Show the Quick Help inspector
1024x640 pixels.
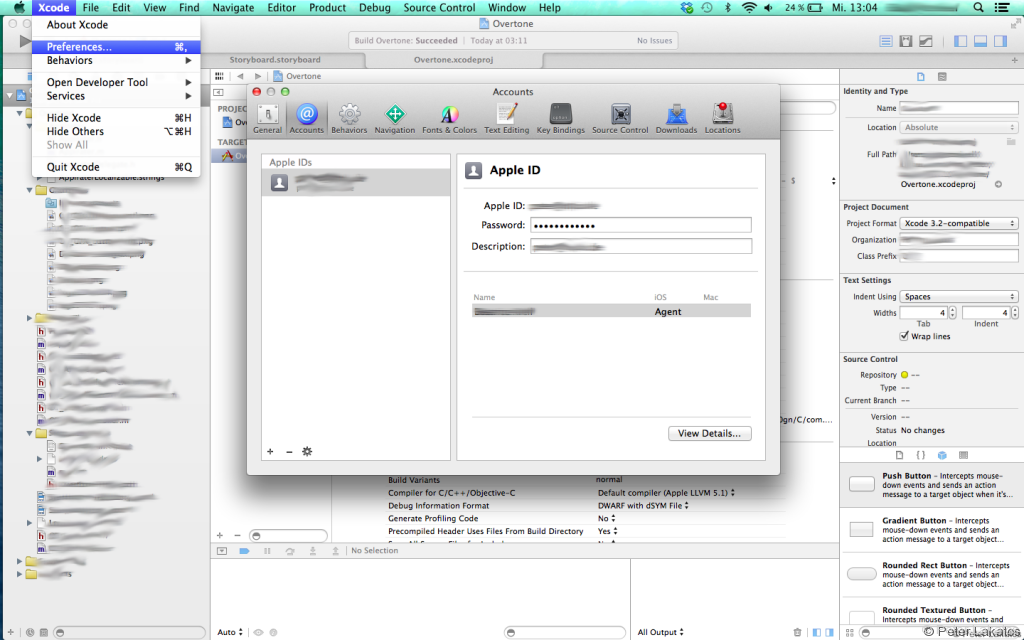click(942, 76)
